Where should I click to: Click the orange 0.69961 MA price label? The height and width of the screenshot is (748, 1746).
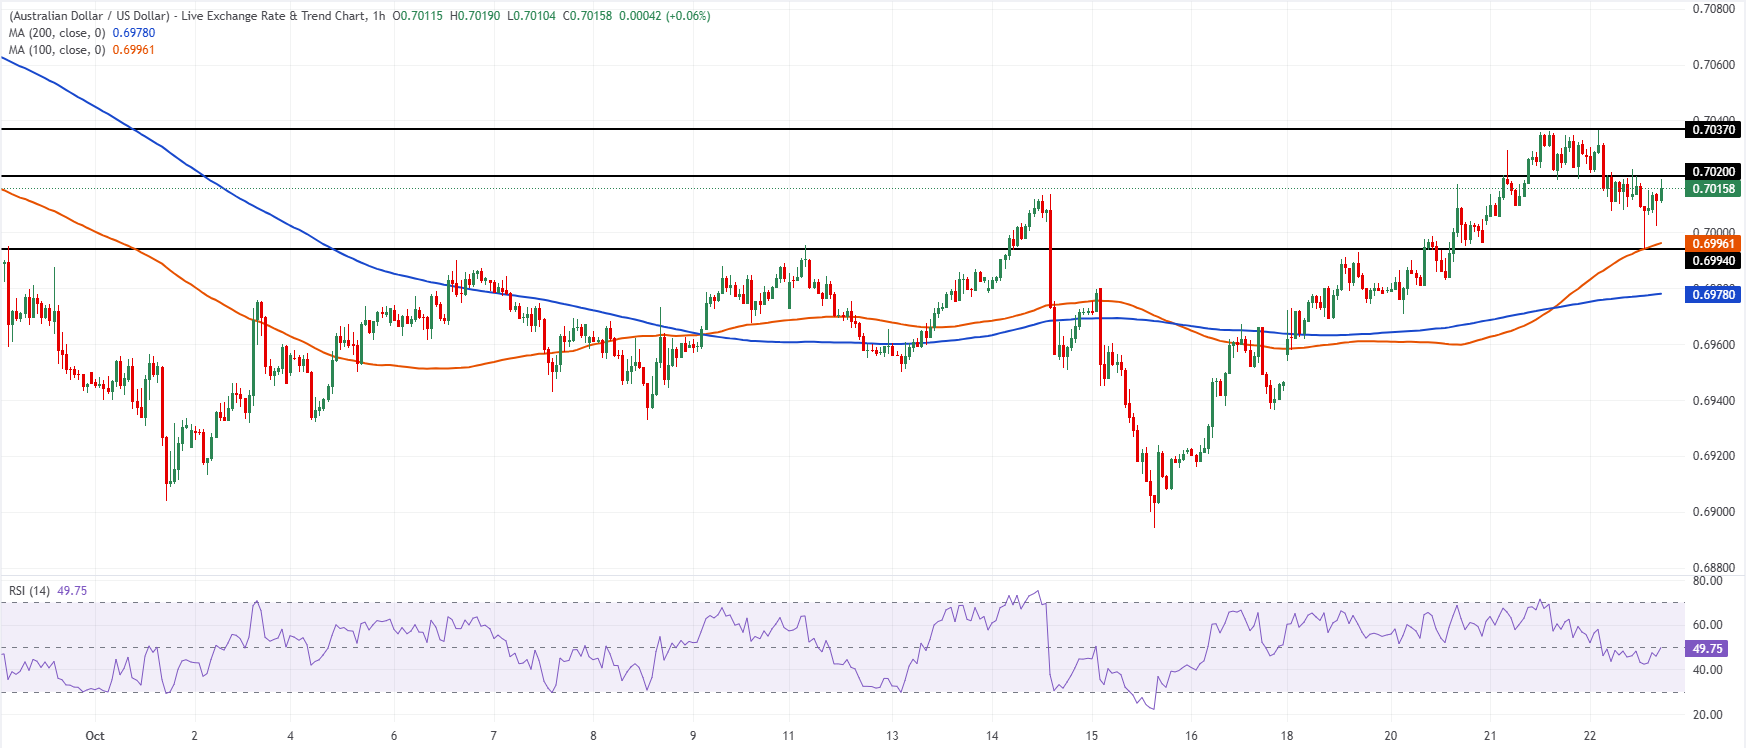coord(1713,244)
